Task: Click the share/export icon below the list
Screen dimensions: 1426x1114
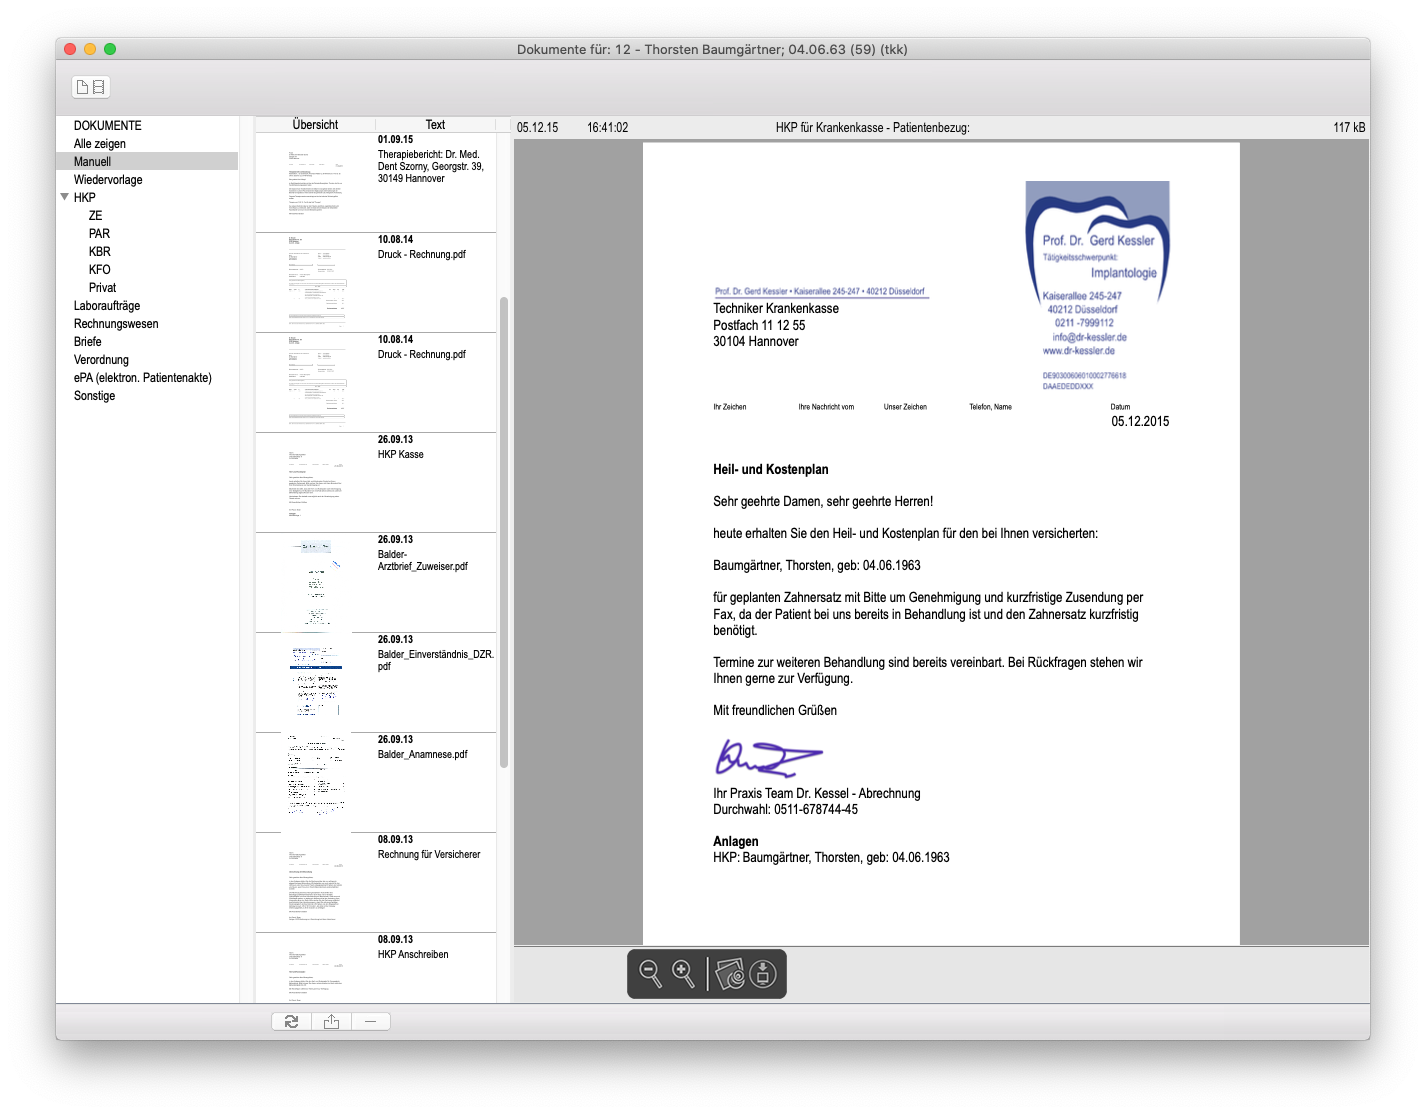Action: (331, 1021)
